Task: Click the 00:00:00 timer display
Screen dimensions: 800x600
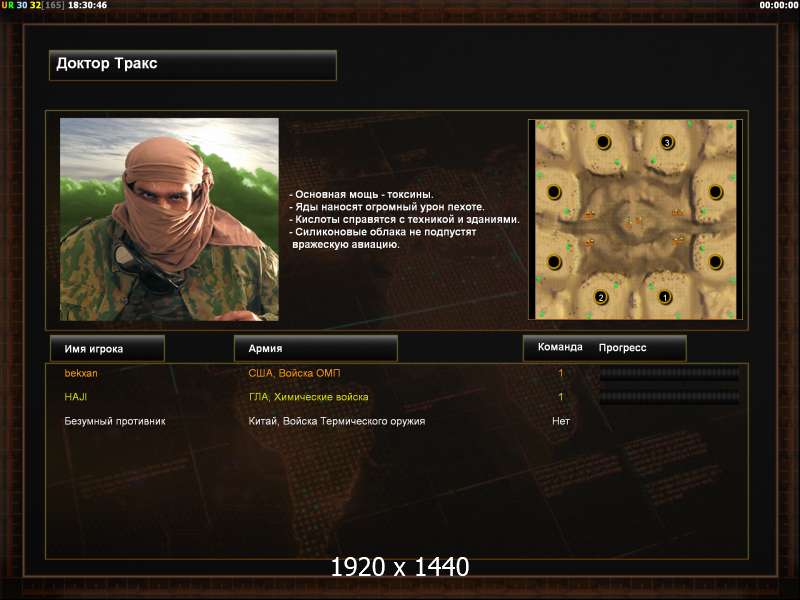Action: point(778,5)
